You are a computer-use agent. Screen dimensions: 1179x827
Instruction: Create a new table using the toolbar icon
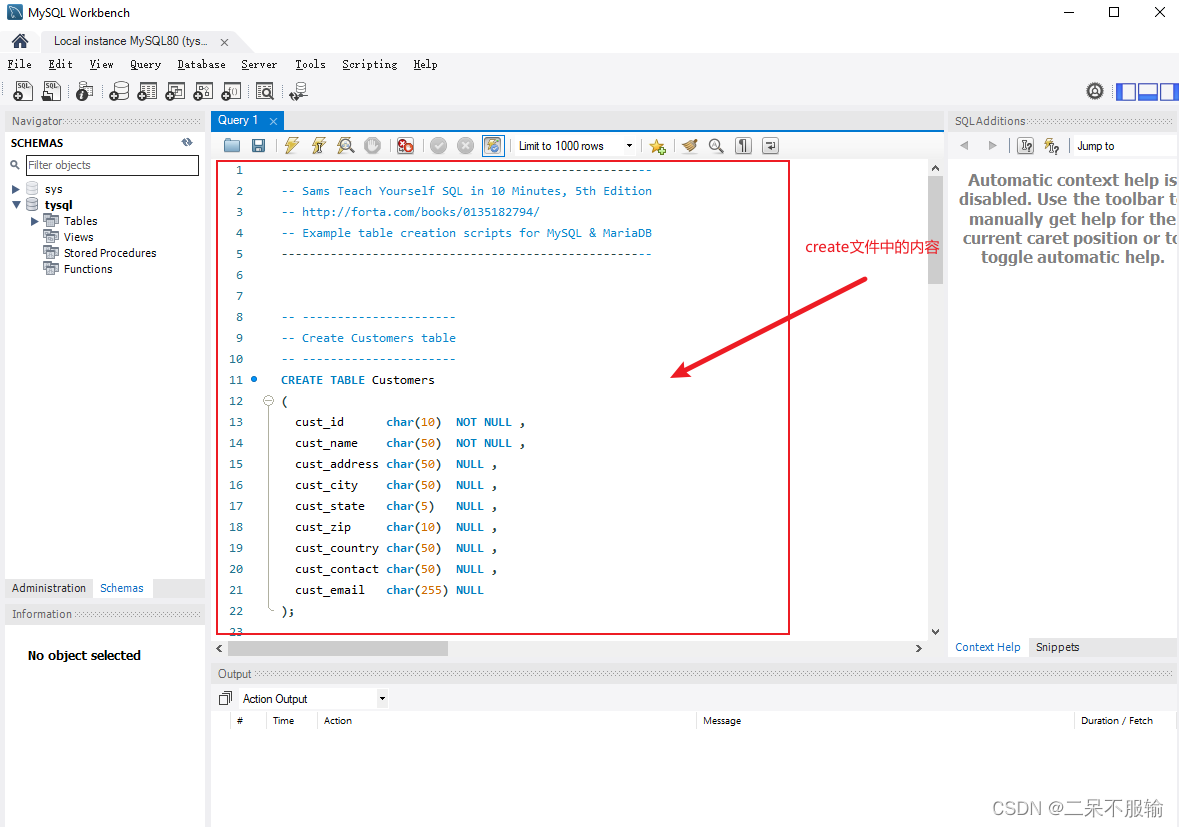click(147, 90)
